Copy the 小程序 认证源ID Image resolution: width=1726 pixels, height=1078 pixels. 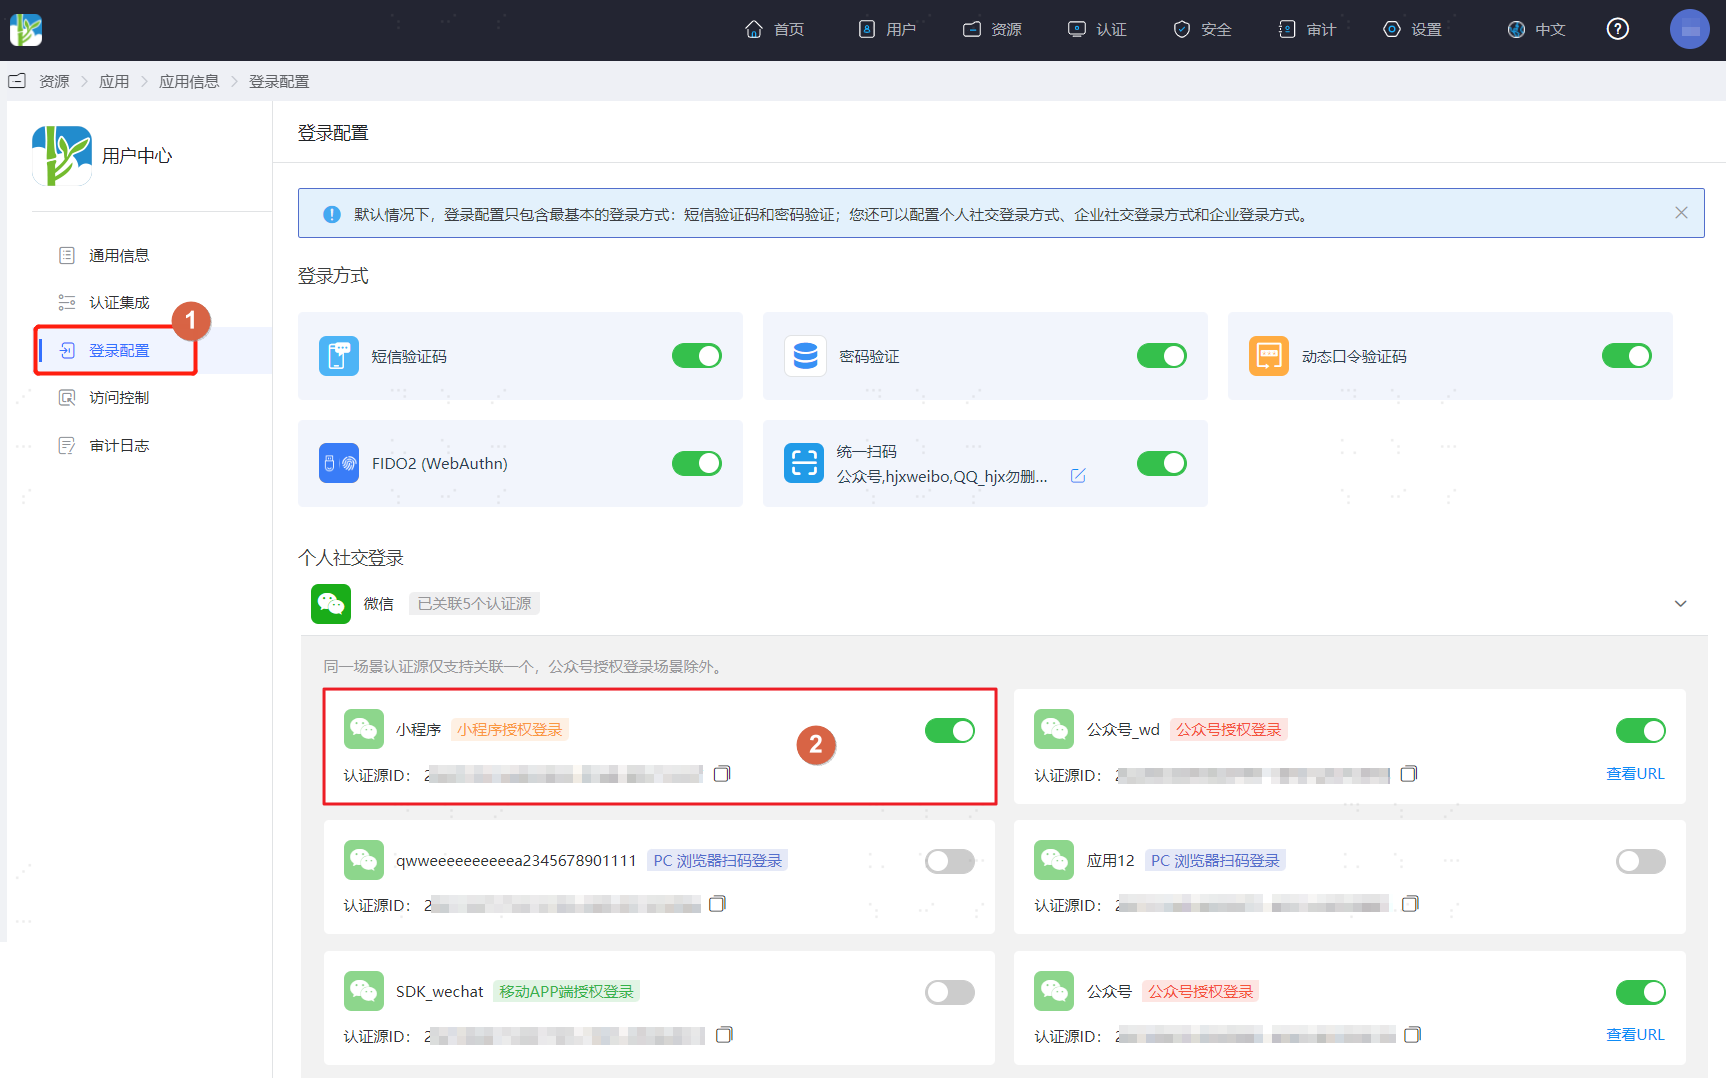[x=722, y=774]
